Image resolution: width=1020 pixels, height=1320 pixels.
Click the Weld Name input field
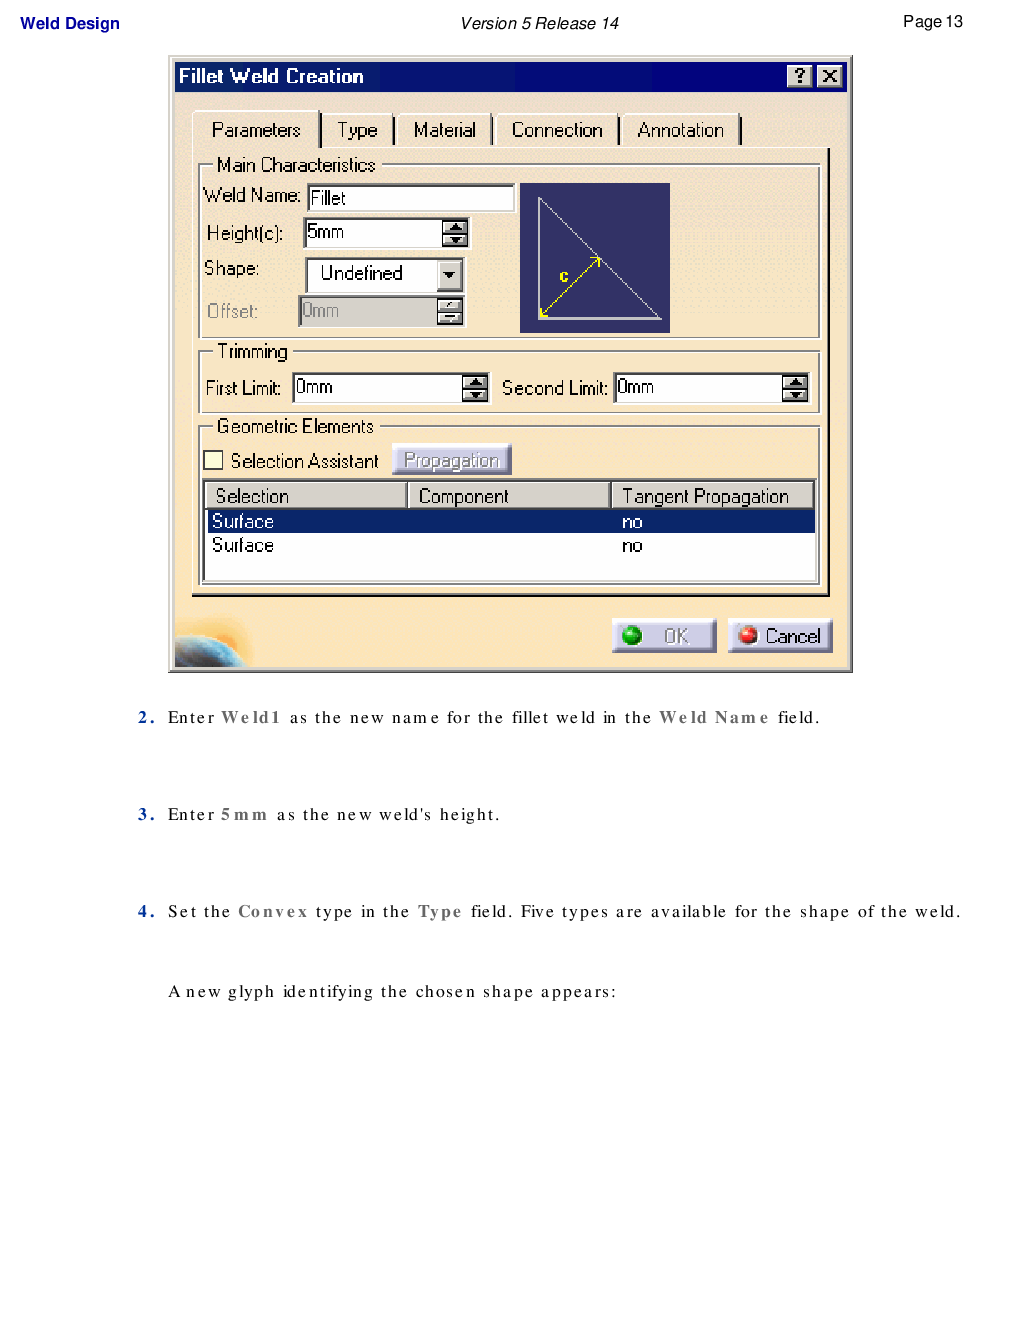pyautogui.click(x=411, y=198)
